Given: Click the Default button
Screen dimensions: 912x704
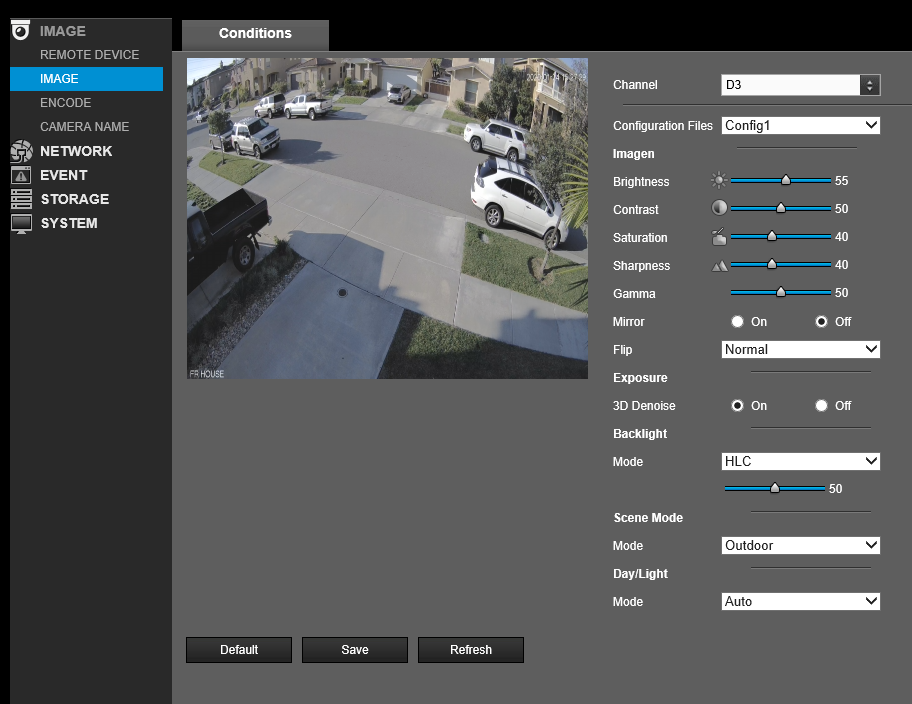Looking at the screenshot, I should (x=239, y=650).
